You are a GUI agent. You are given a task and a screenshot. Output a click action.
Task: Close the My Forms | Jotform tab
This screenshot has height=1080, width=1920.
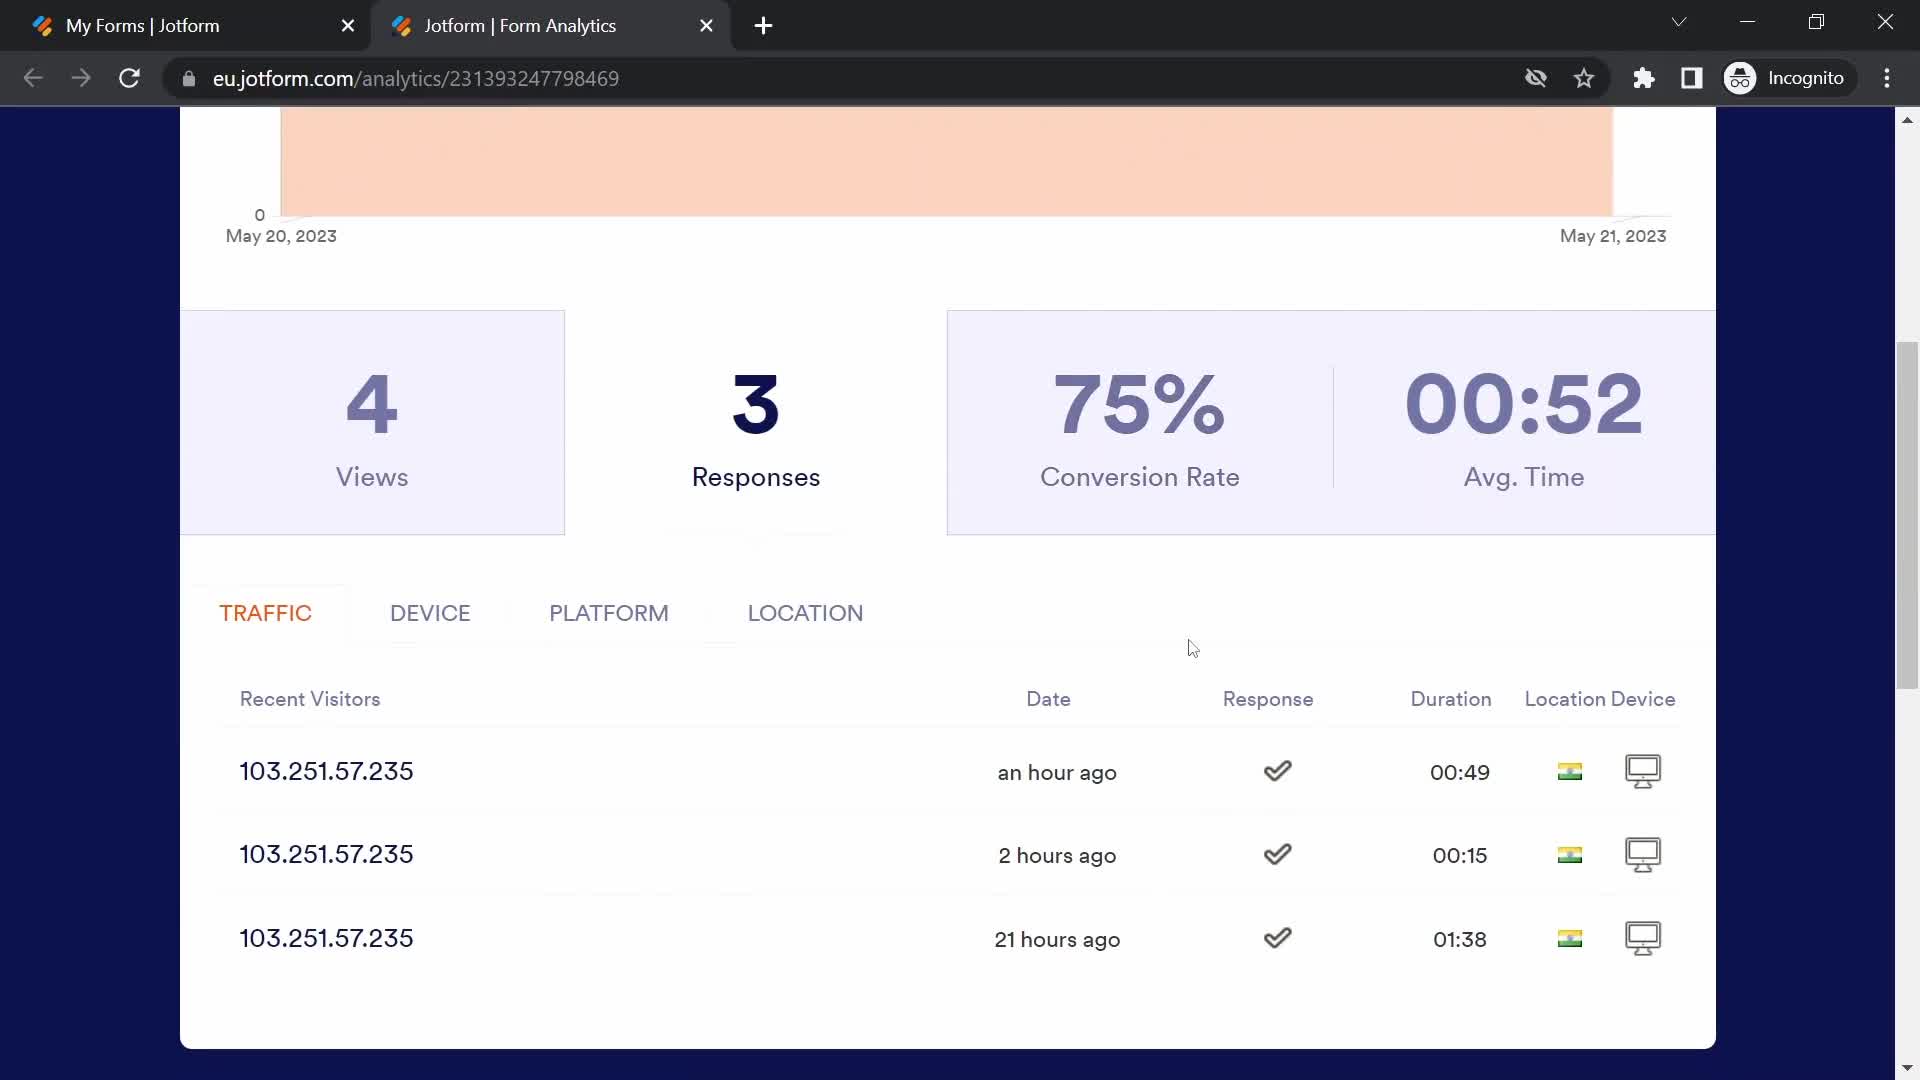[x=348, y=26]
